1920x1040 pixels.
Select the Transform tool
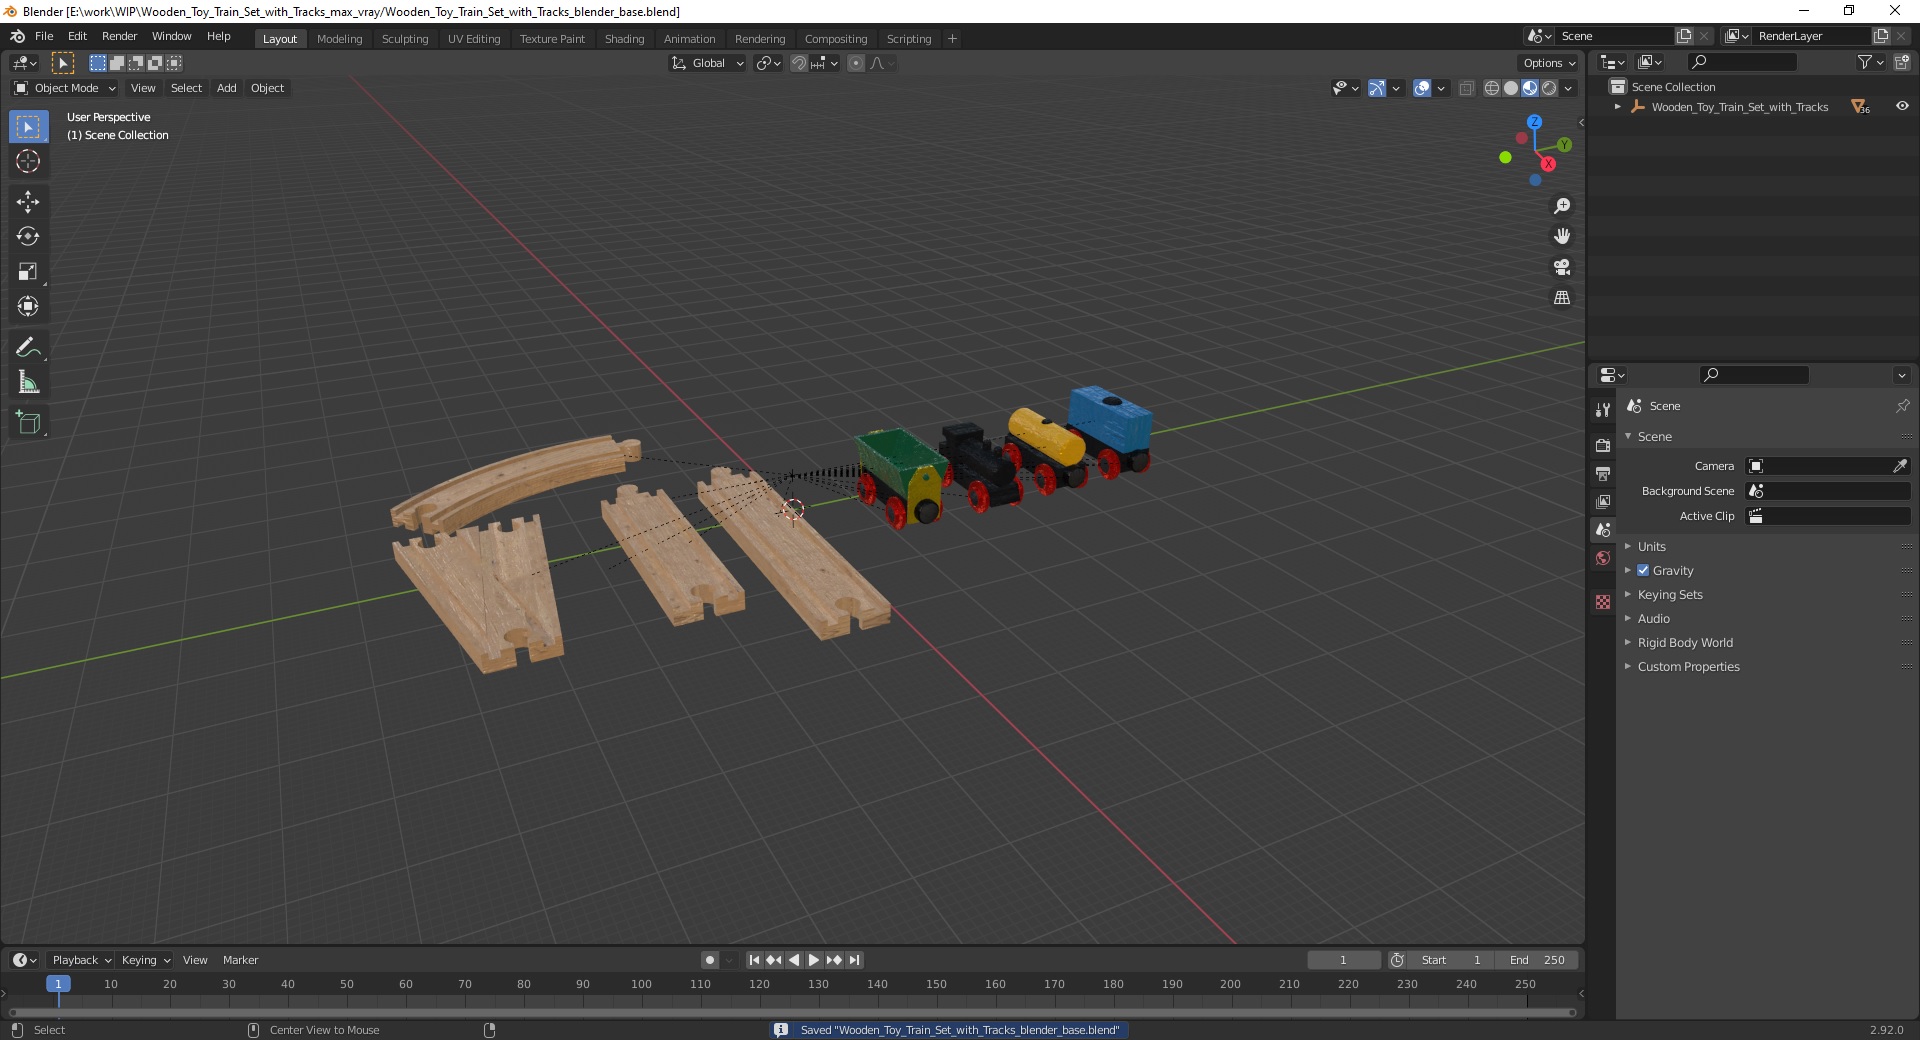[x=28, y=306]
